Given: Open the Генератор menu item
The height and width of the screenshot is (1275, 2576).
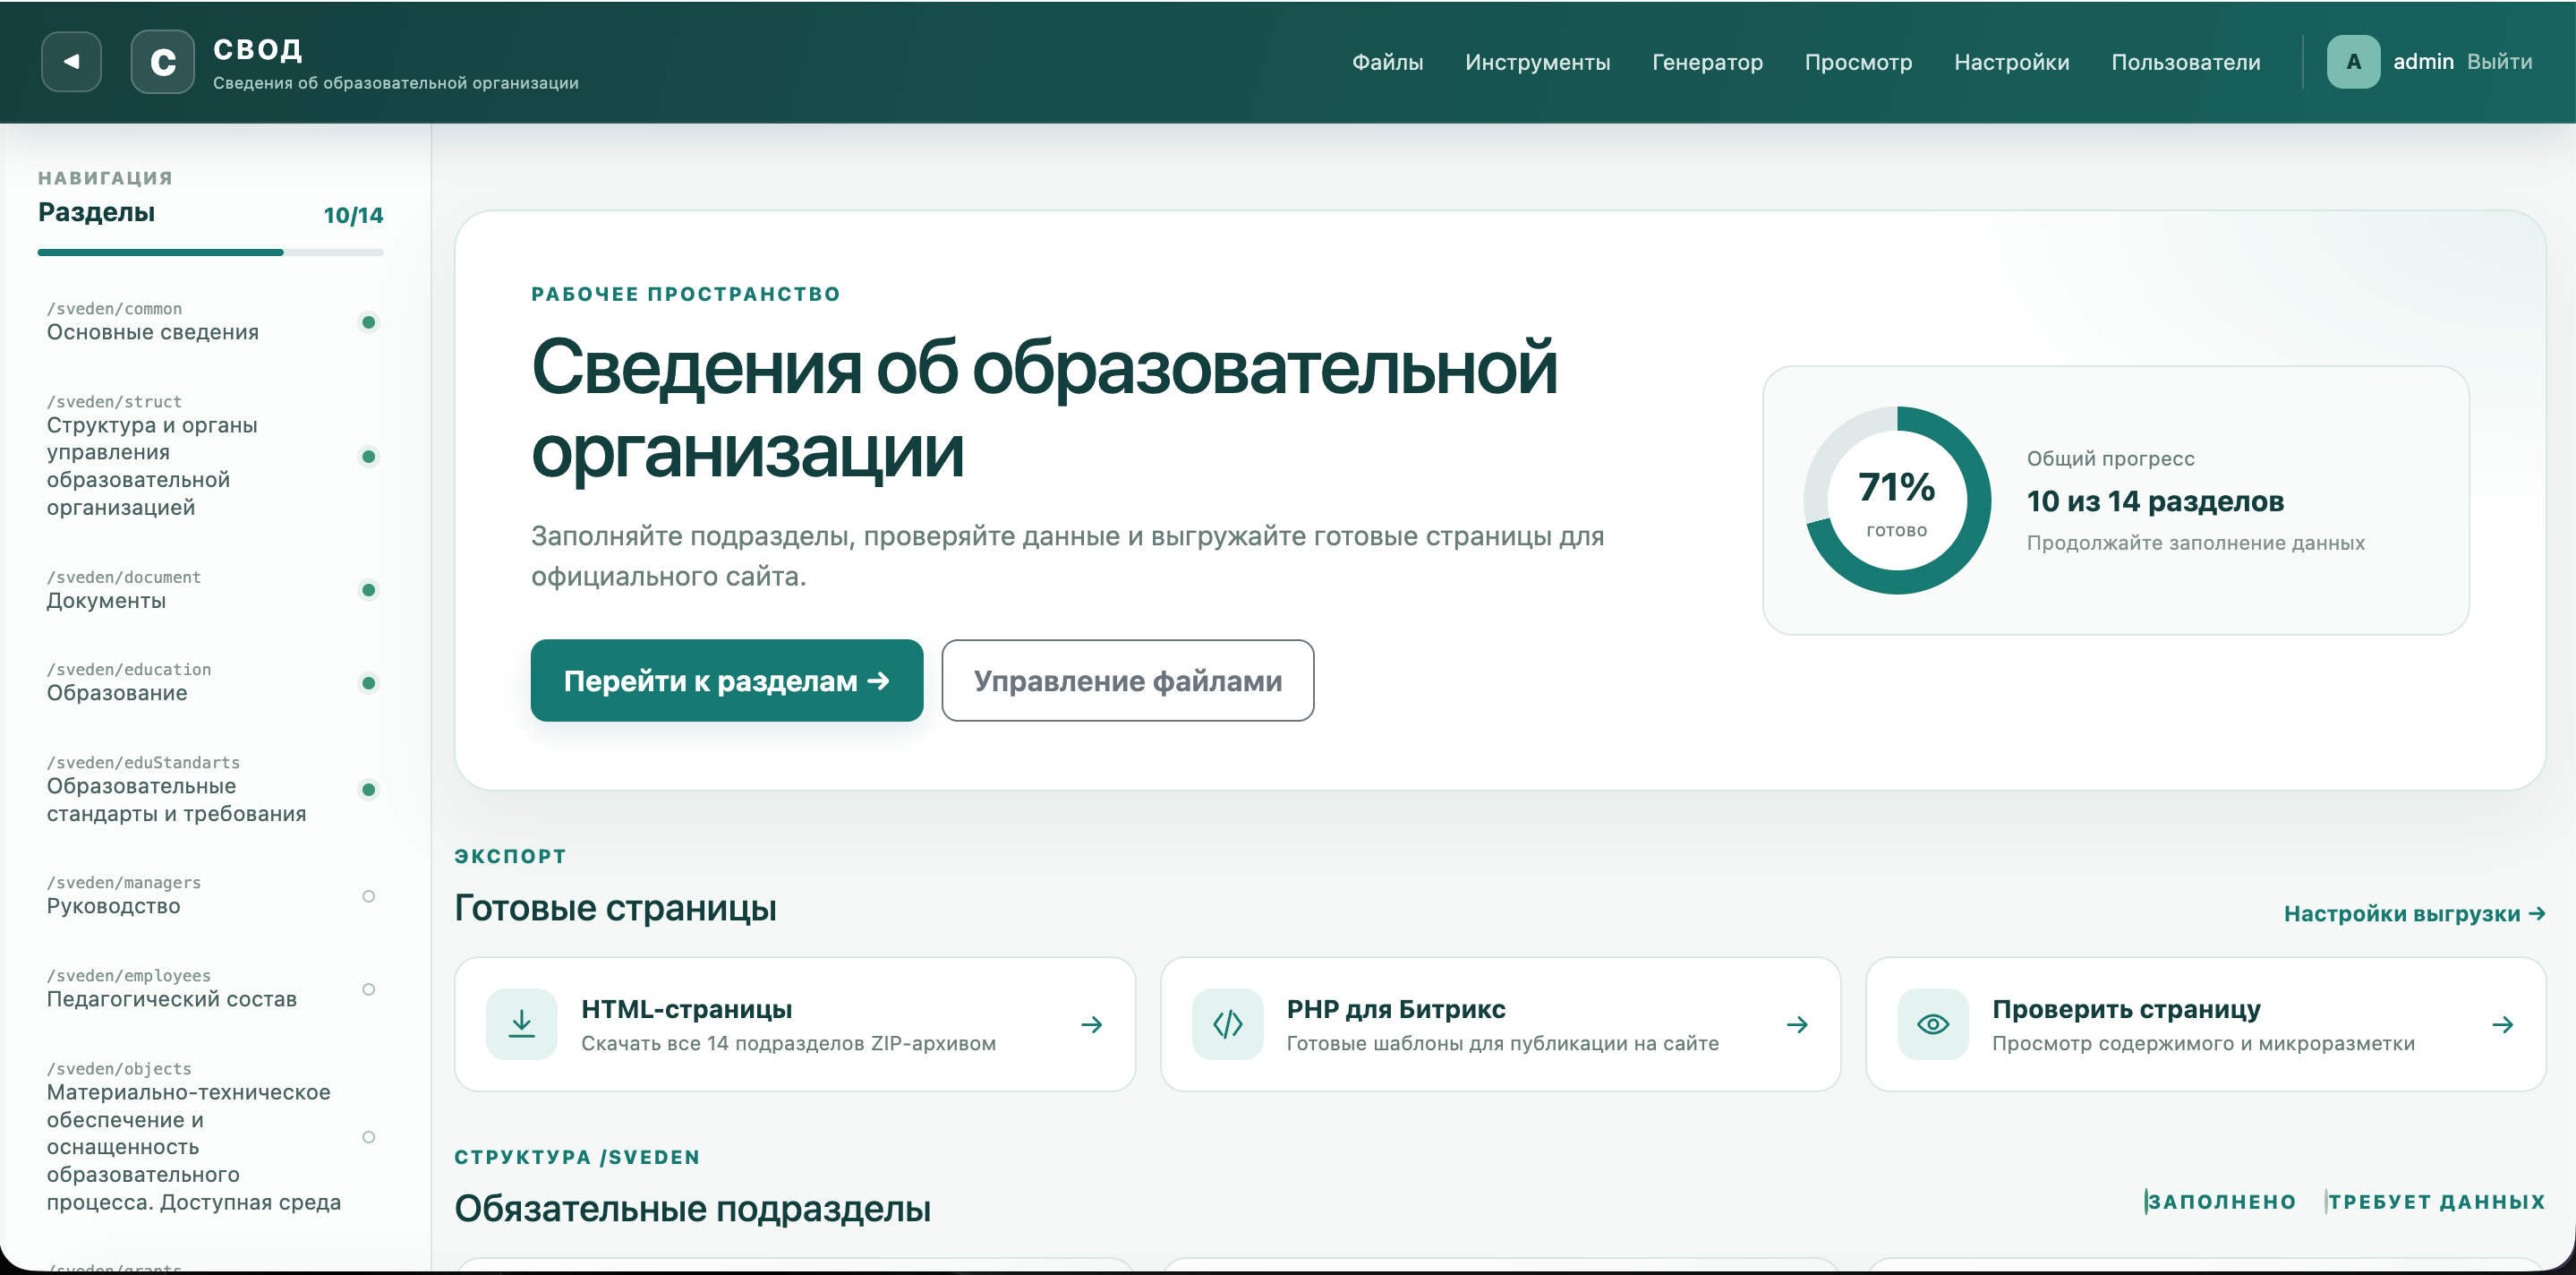Looking at the screenshot, I should [1707, 62].
